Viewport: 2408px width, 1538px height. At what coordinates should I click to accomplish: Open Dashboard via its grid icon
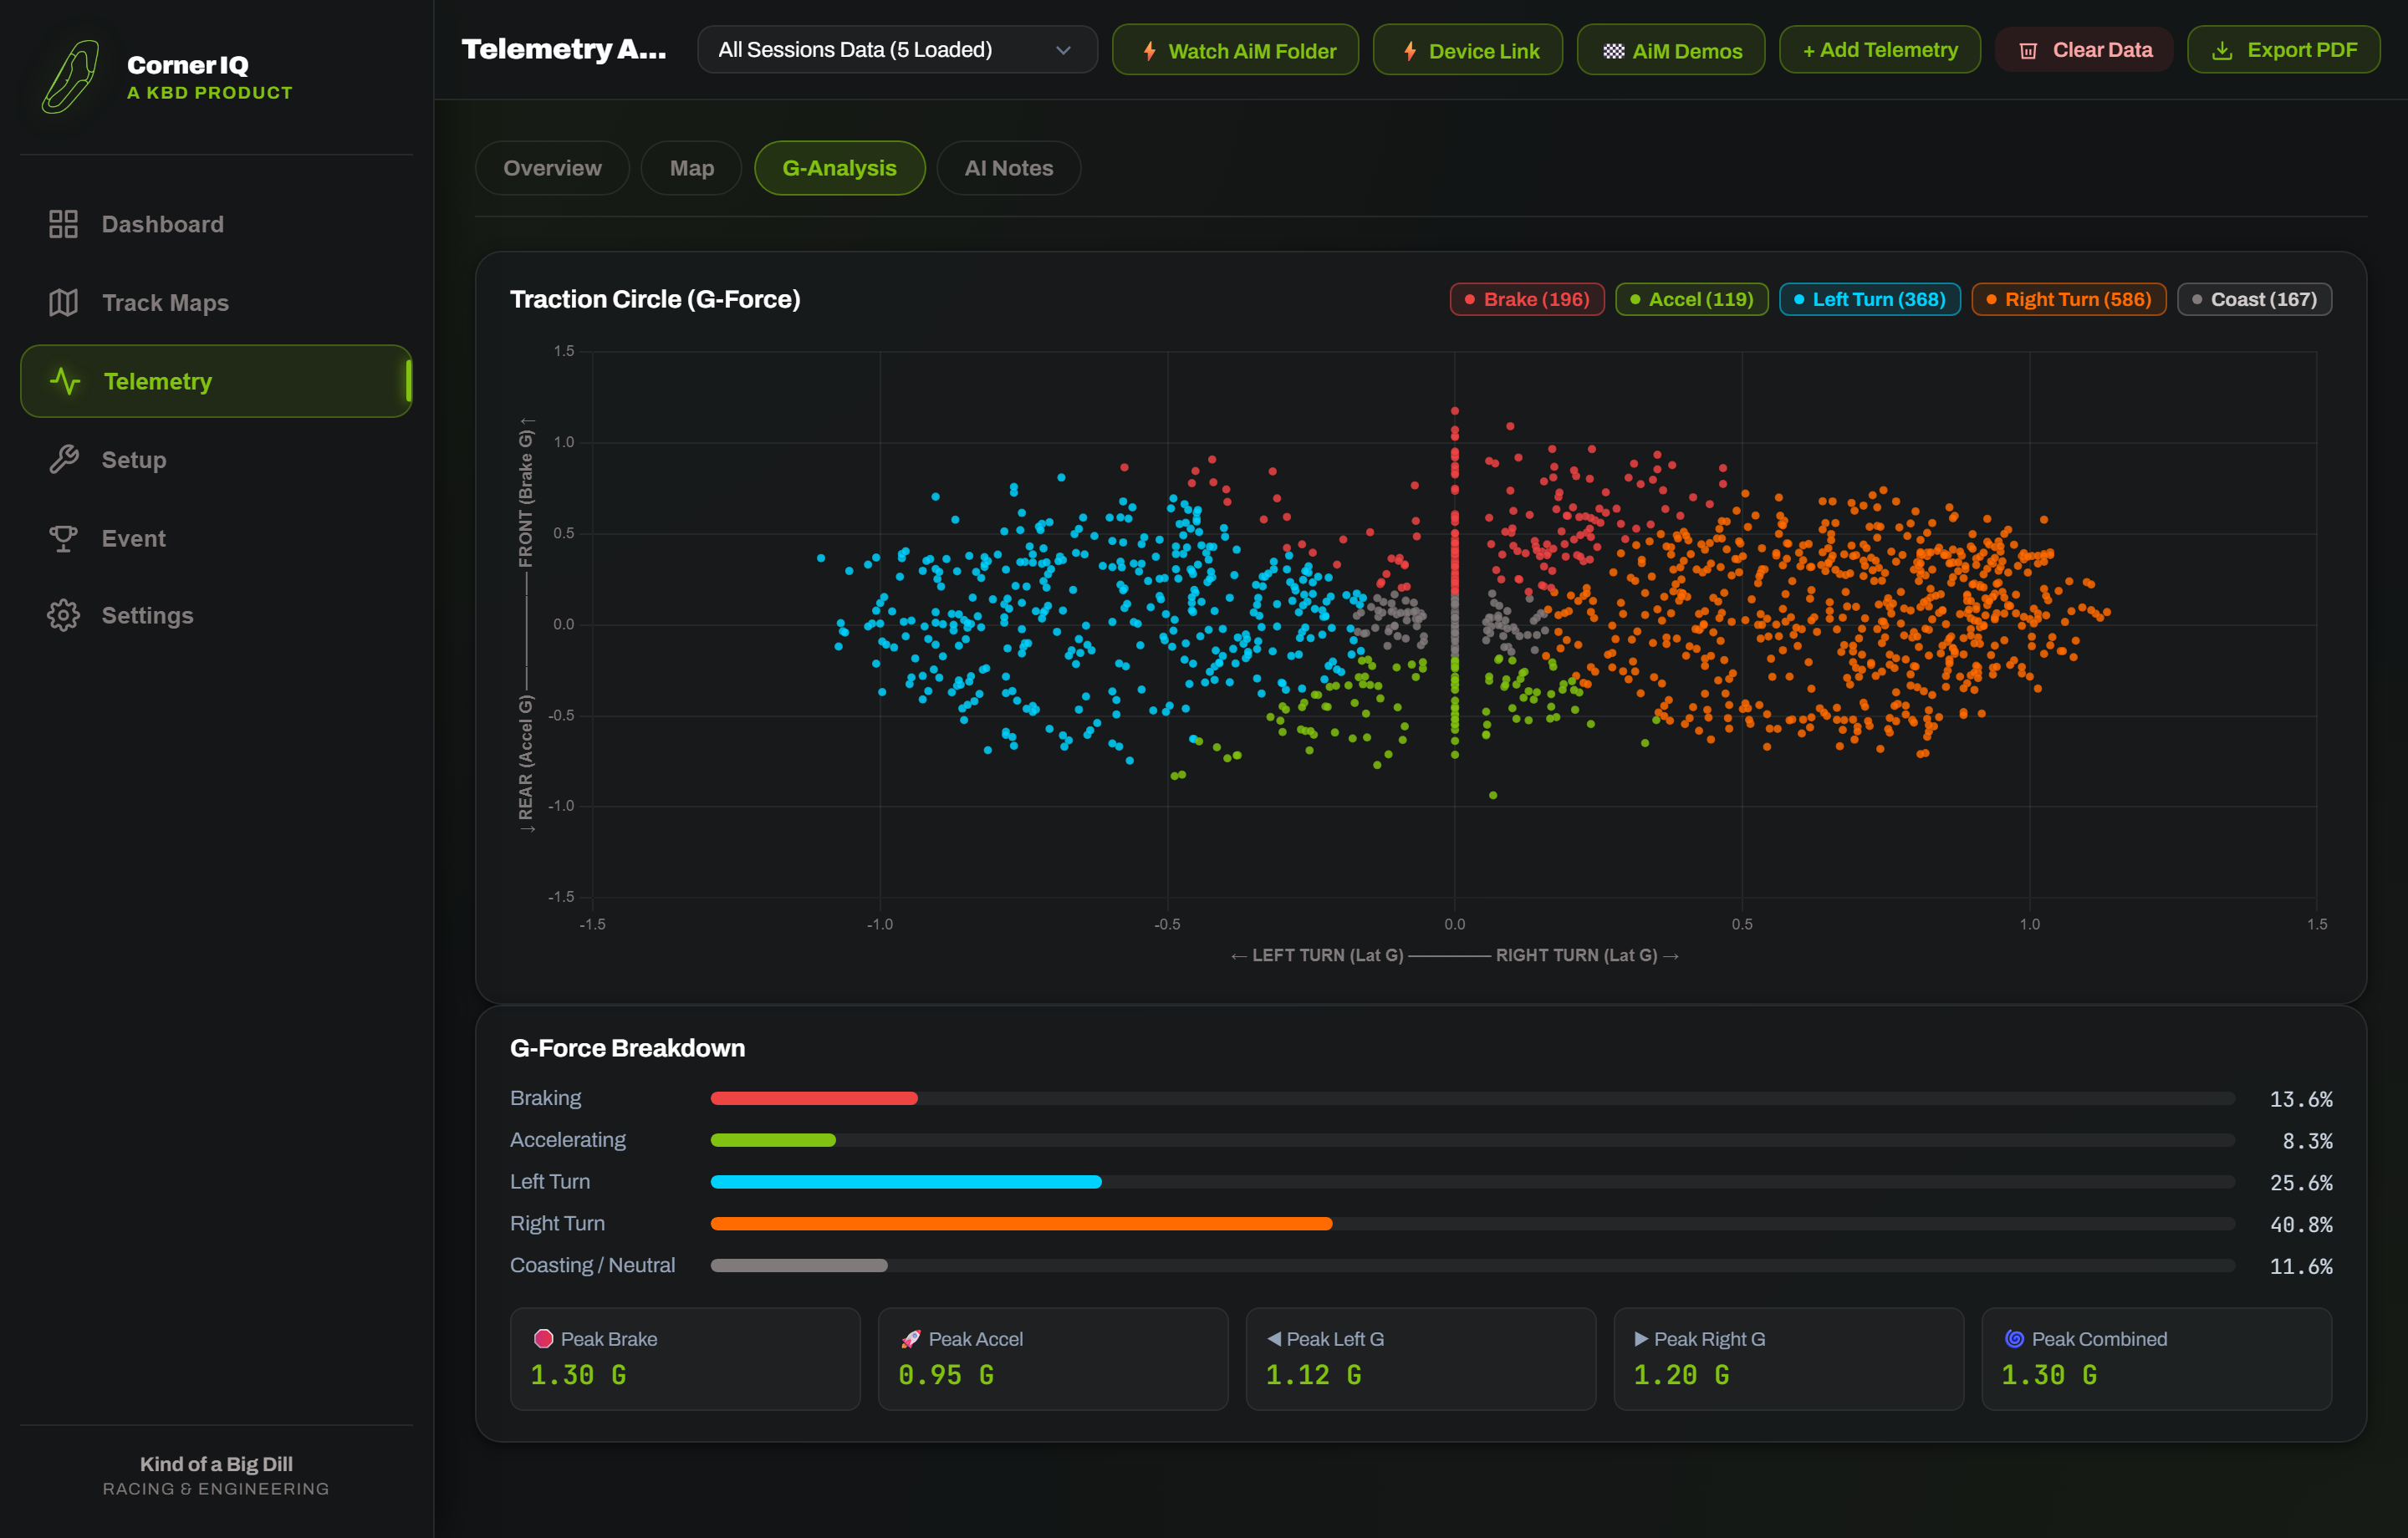(63, 224)
